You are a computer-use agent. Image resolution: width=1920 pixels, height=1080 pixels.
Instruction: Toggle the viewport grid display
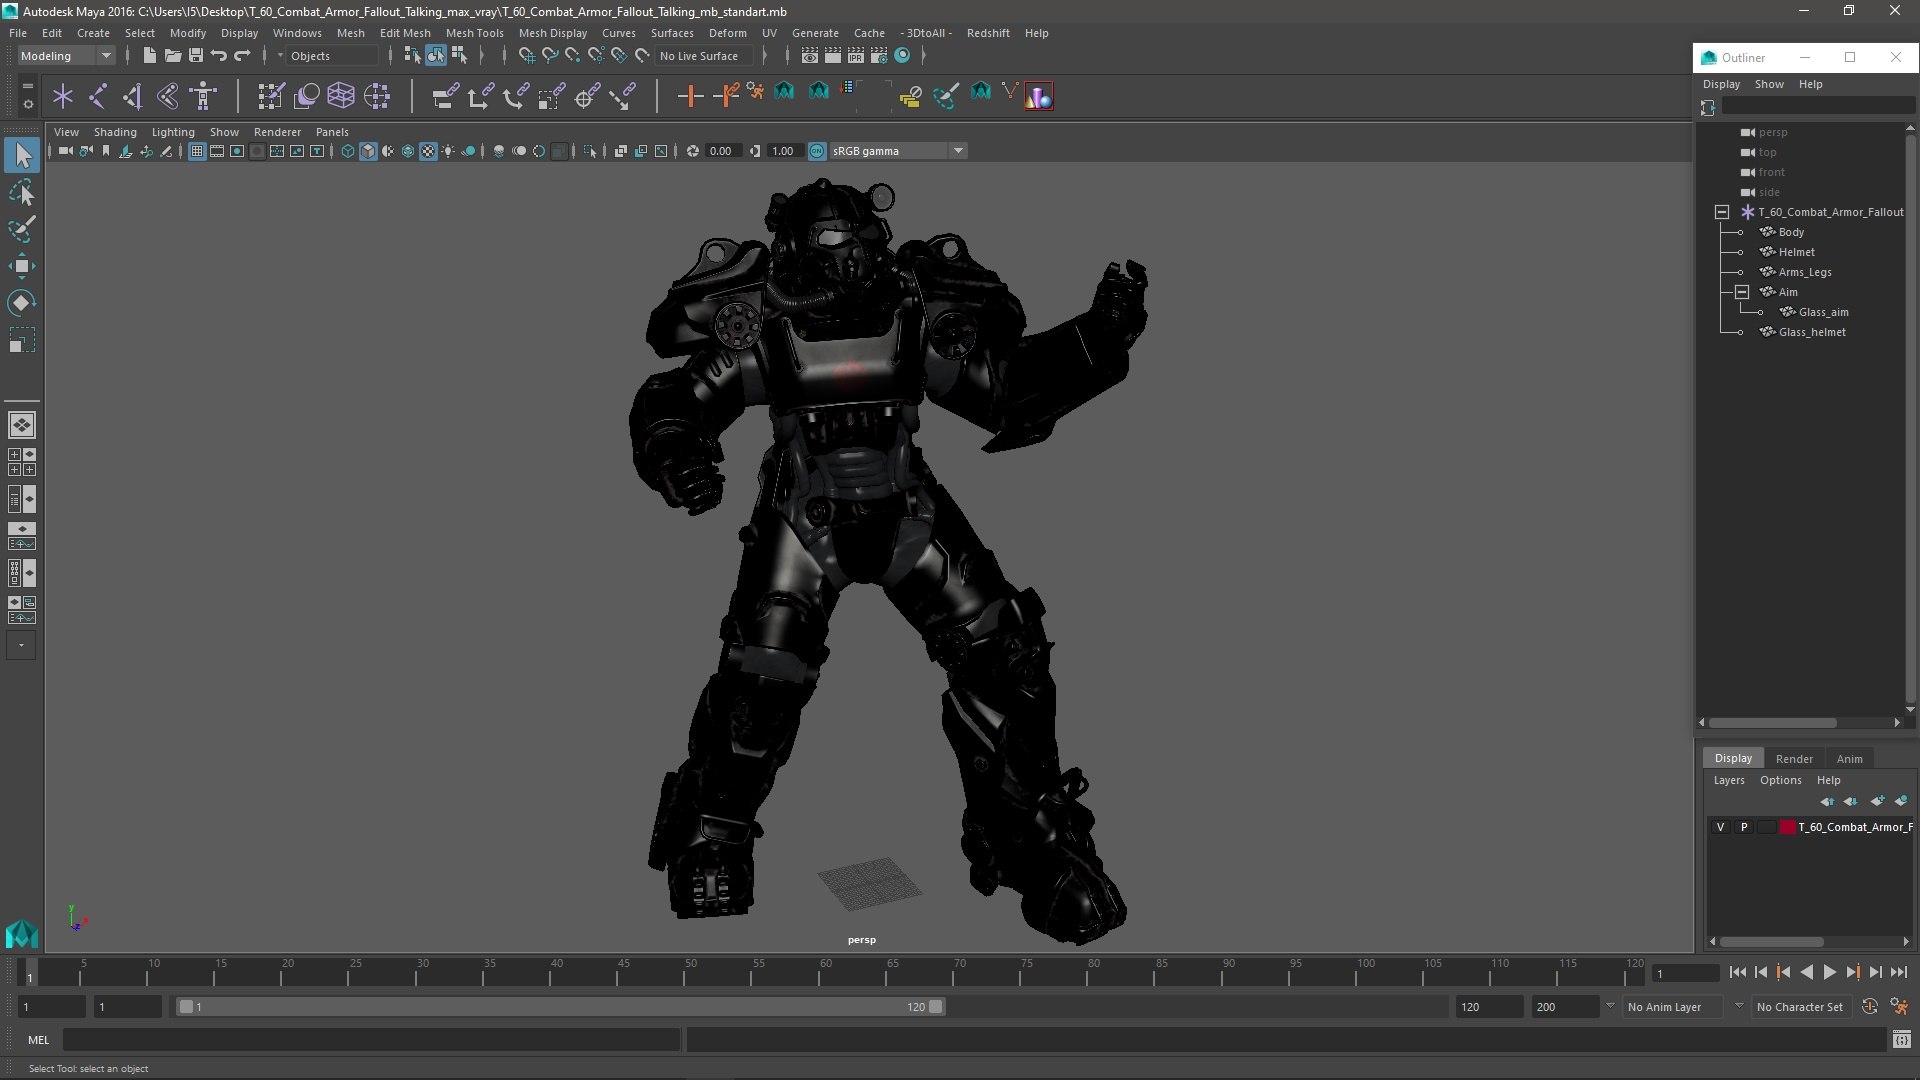(x=197, y=151)
